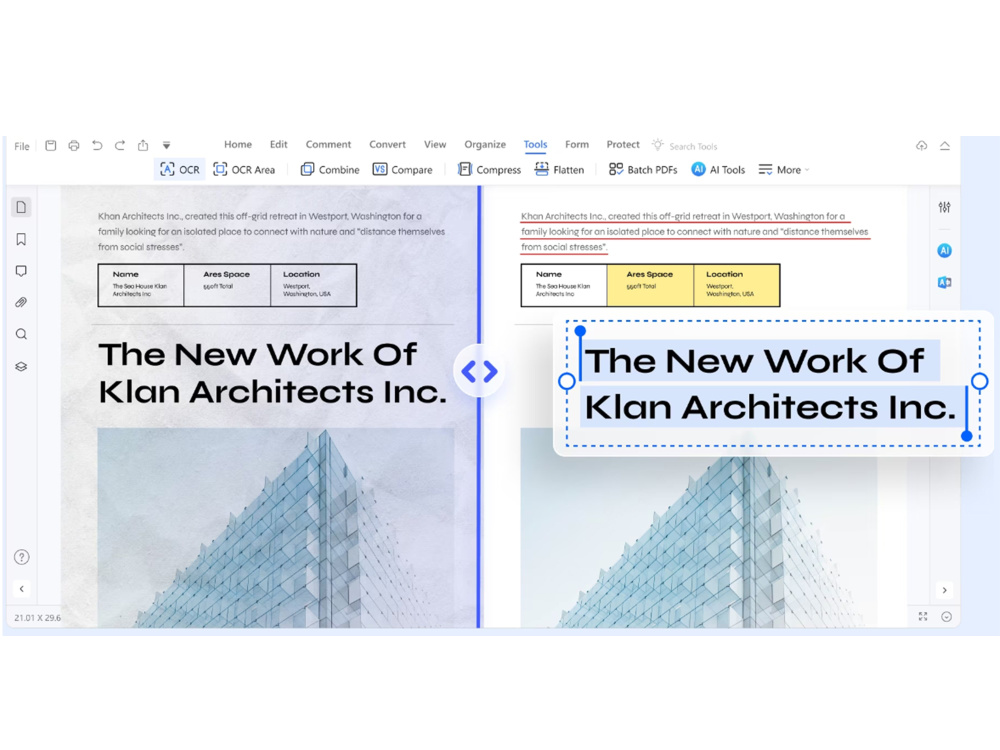The width and height of the screenshot is (1000, 750).
Task: Switch to the Edit tab
Action: coord(279,145)
